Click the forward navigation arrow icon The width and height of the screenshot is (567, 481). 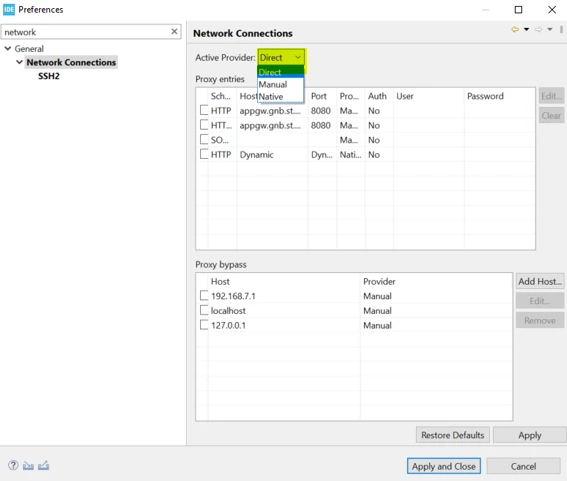(538, 29)
